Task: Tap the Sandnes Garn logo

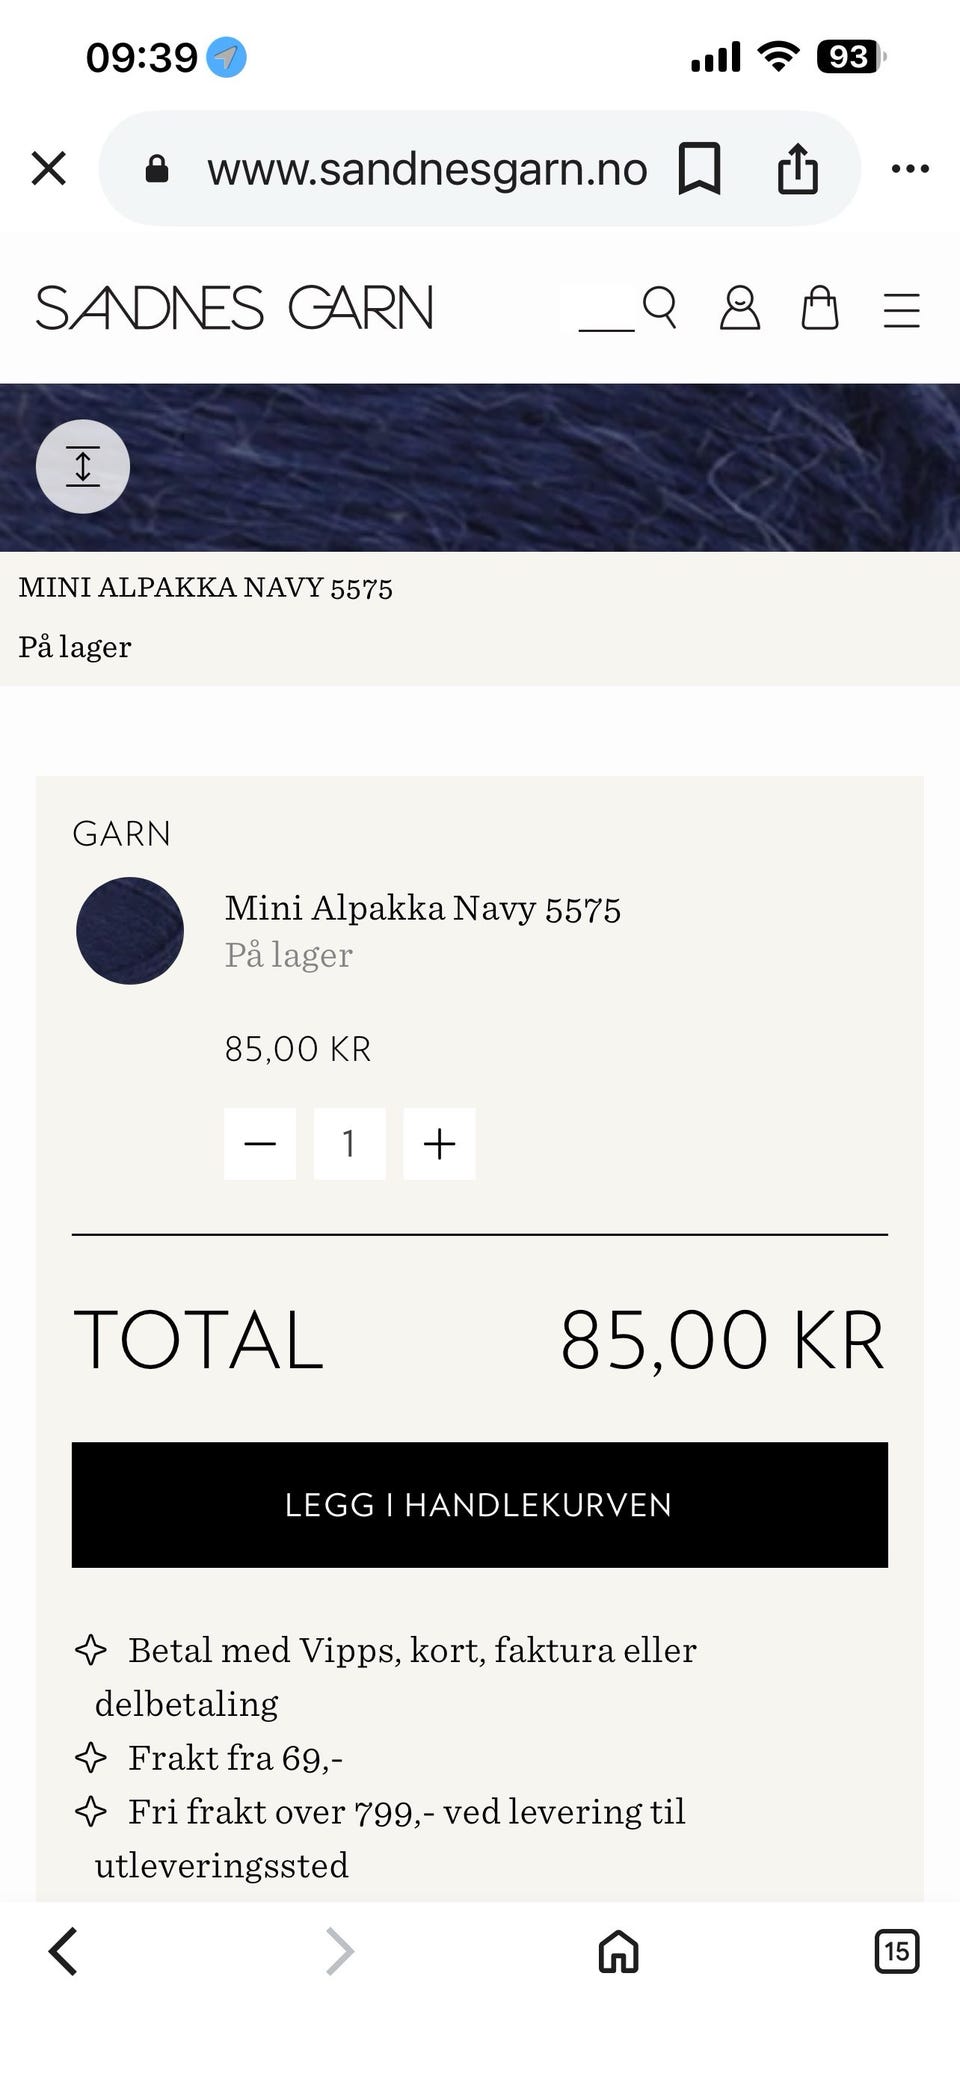Action: coord(235,308)
